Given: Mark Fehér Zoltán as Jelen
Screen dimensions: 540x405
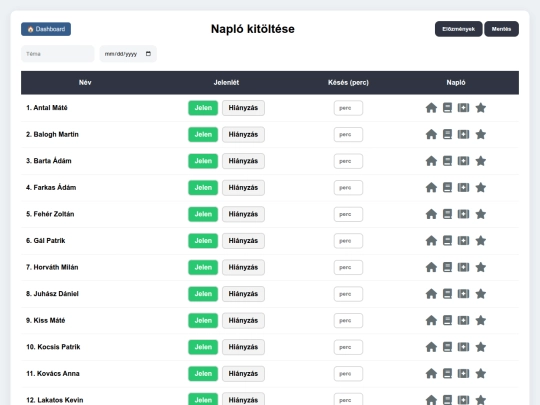Looking at the screenshot, I should pyautogui.click(x=203, y=214).
